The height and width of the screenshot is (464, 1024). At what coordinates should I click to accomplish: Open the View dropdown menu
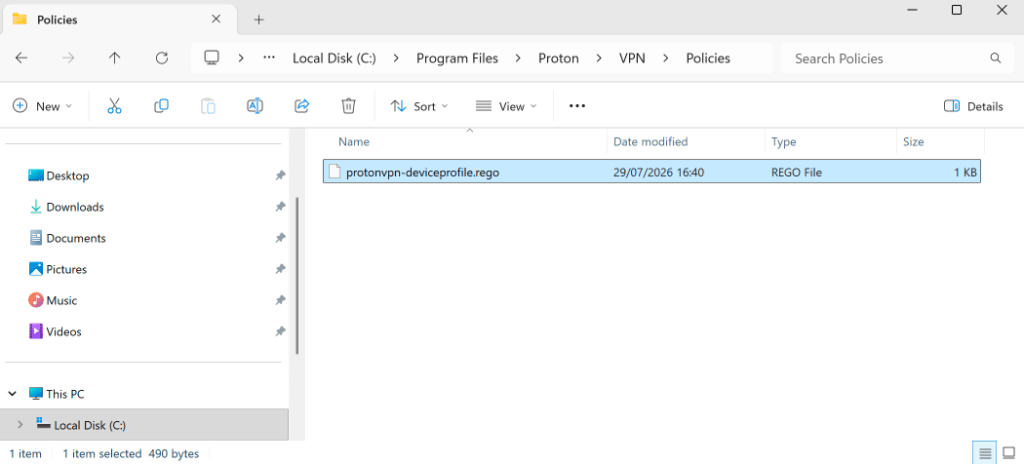(x=506, y=106)
